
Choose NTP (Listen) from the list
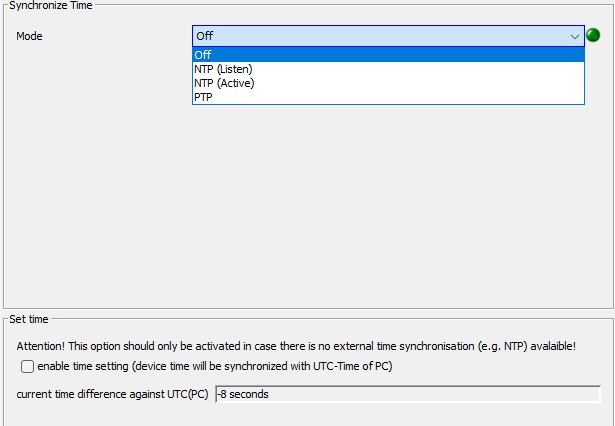[223, 69]
